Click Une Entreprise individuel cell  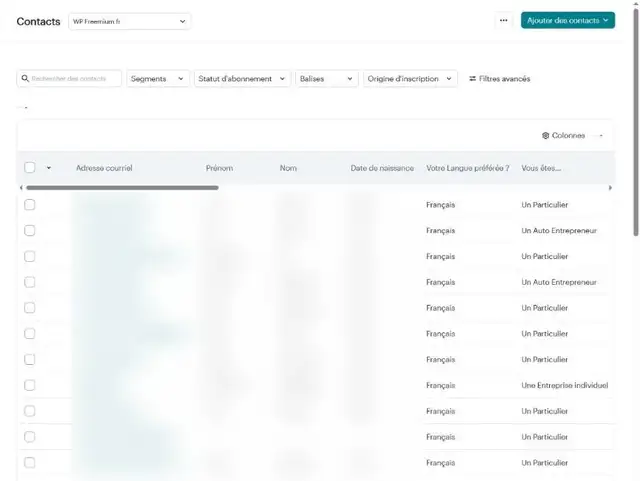(x=564, y=385)
